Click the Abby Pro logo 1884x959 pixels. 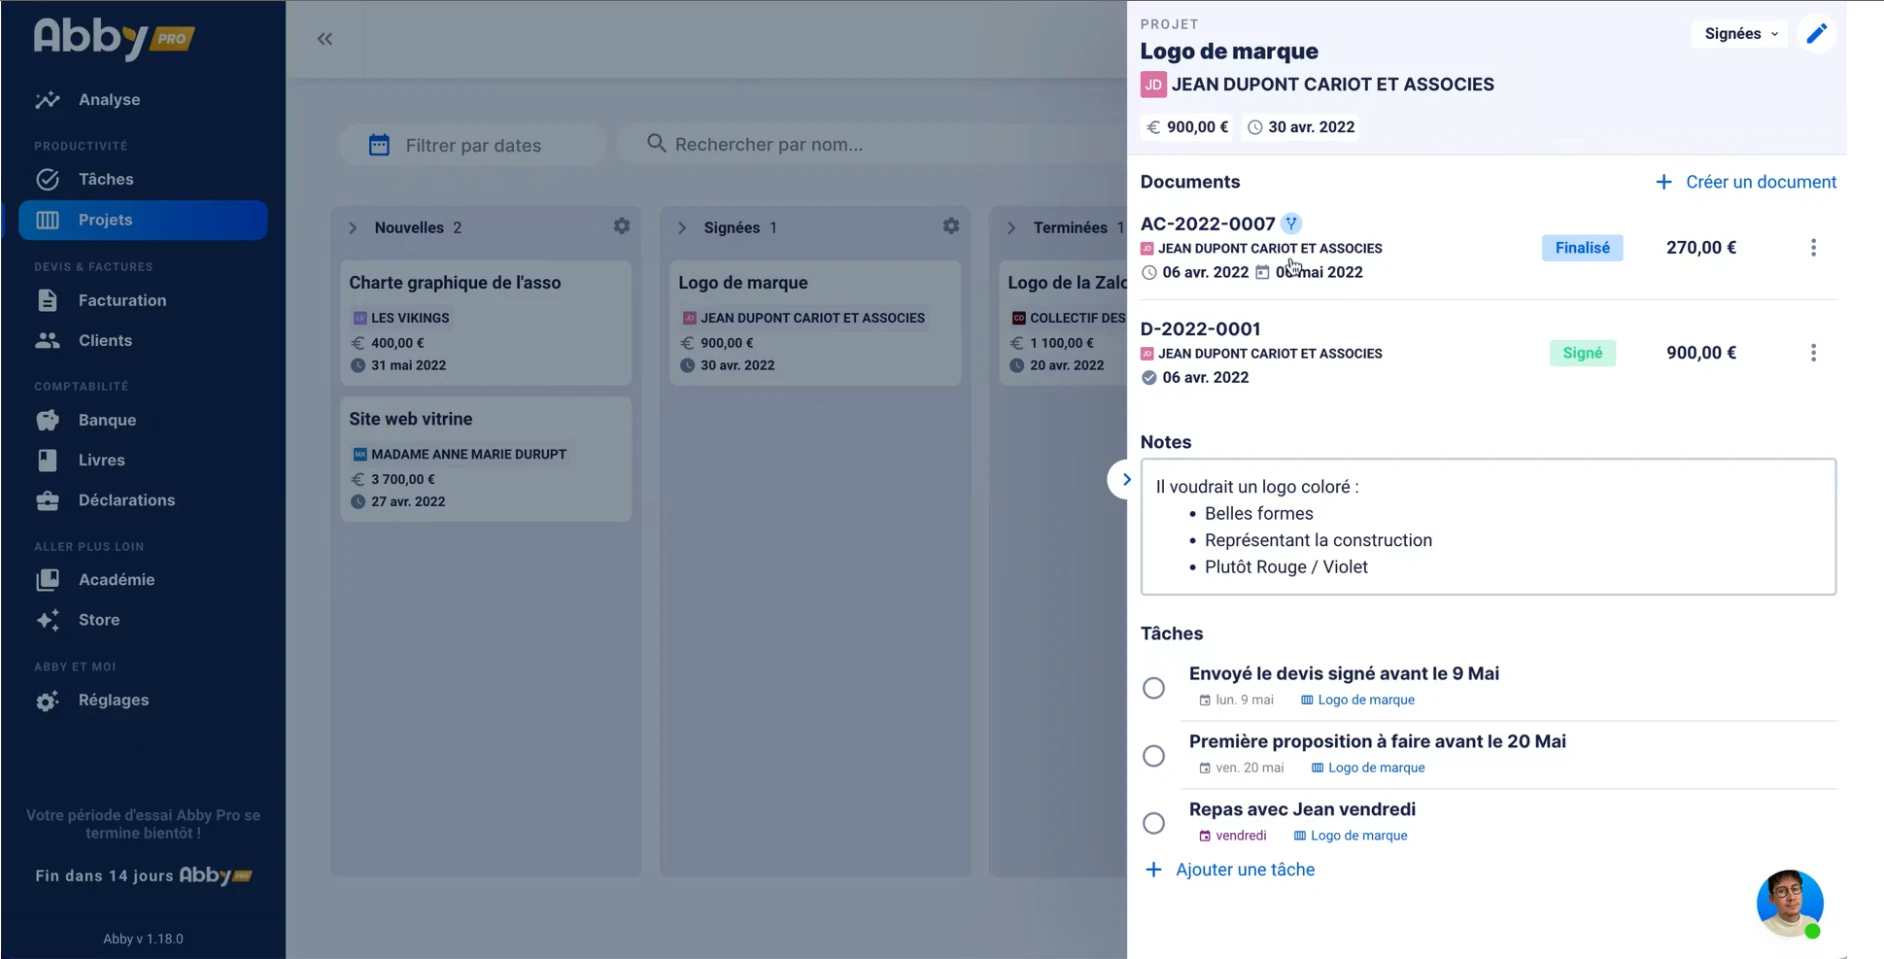(114, 38)
